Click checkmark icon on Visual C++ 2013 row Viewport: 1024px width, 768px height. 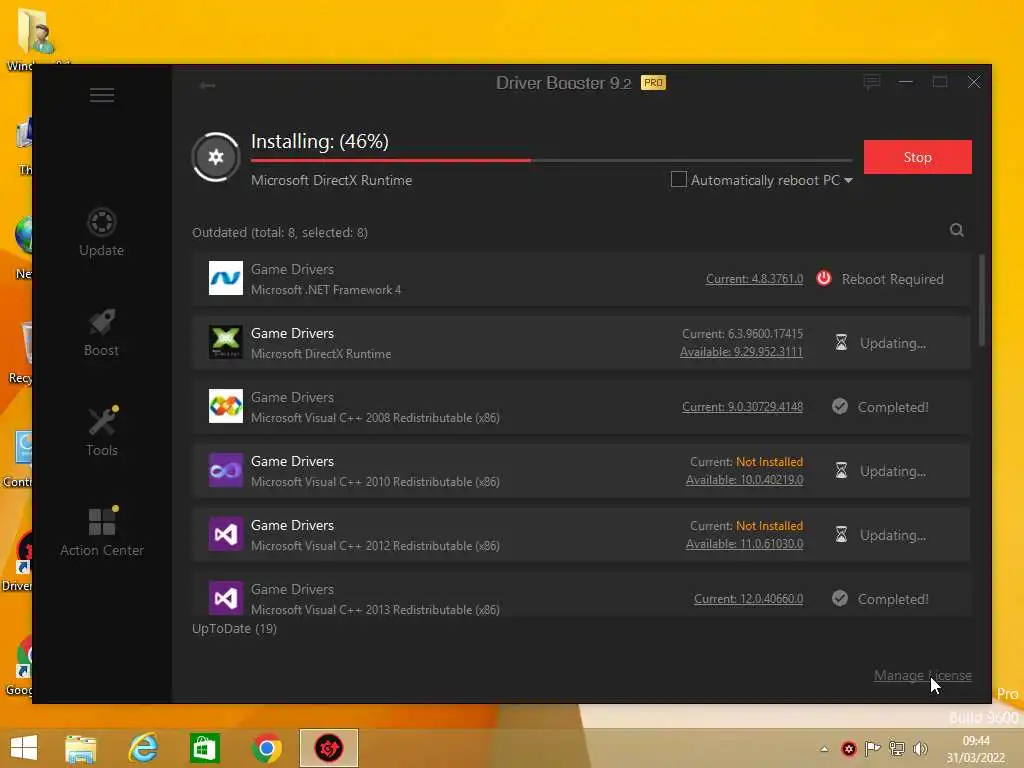[x=840, y=598]
